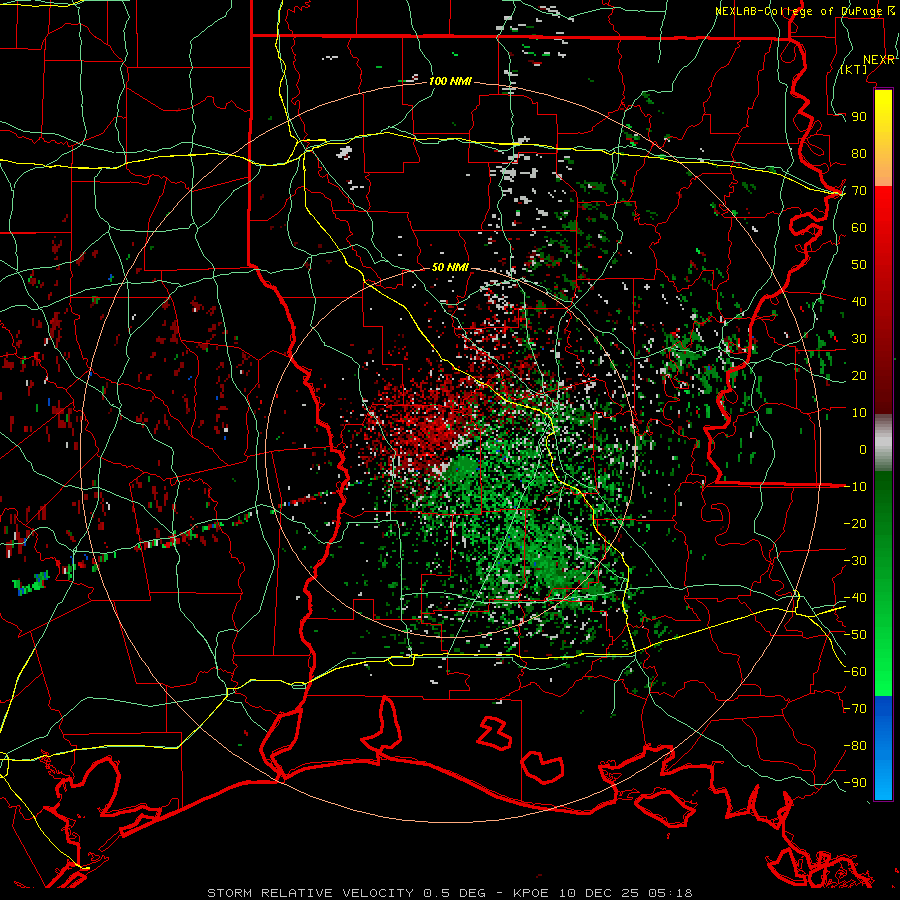The height and width of the screenshot is (900, 900).
Task: Click the "100 NMI" range ring label
Action: 450,82
